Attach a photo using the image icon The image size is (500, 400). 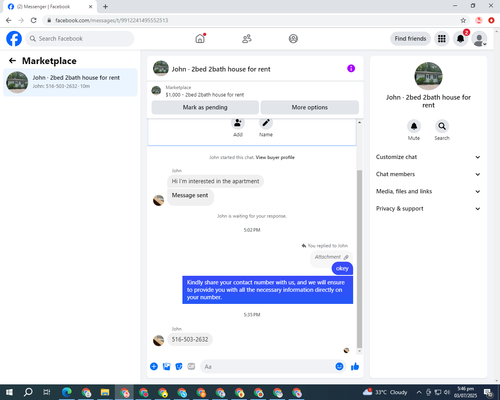pyautogui.click(x=166, y=367)
